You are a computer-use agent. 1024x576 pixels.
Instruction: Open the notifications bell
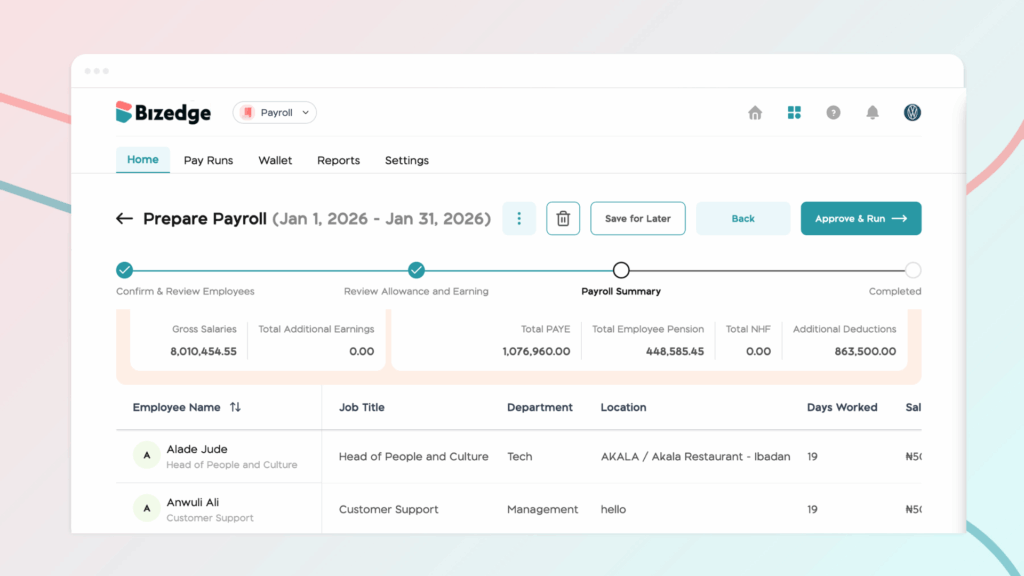pos(872,113)
